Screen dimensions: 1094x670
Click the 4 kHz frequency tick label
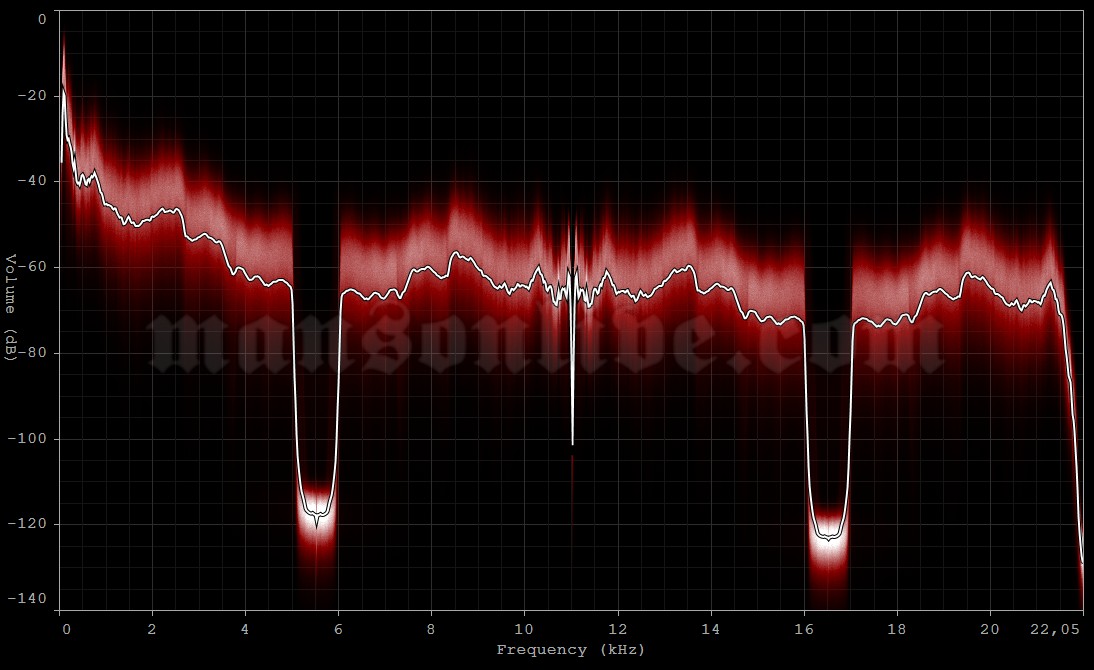246,630
